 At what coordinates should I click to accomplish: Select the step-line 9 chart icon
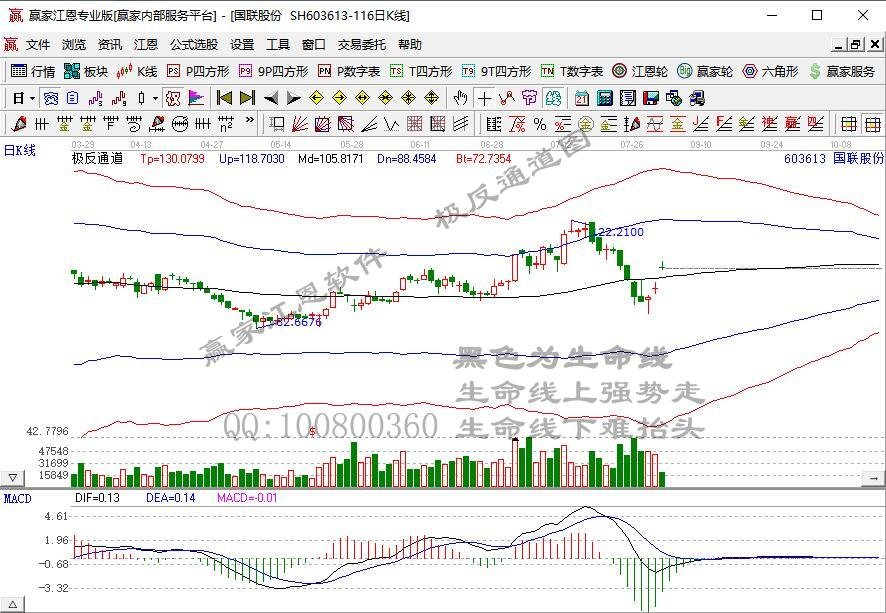tap(119, 99)
